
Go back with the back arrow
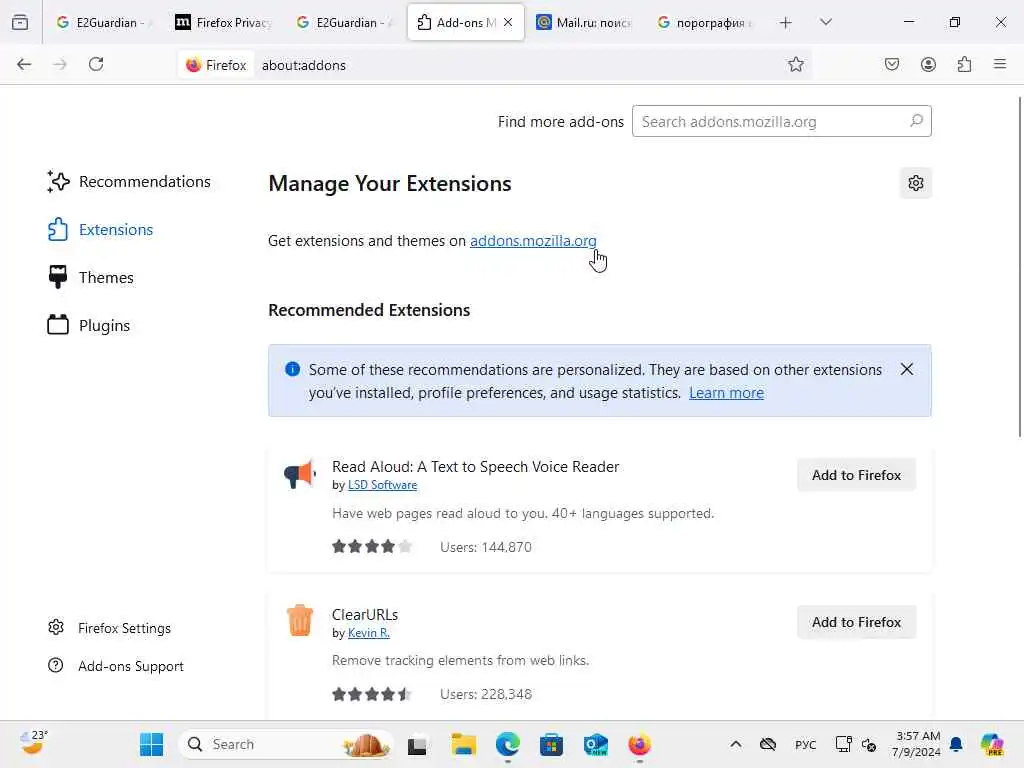24,64
